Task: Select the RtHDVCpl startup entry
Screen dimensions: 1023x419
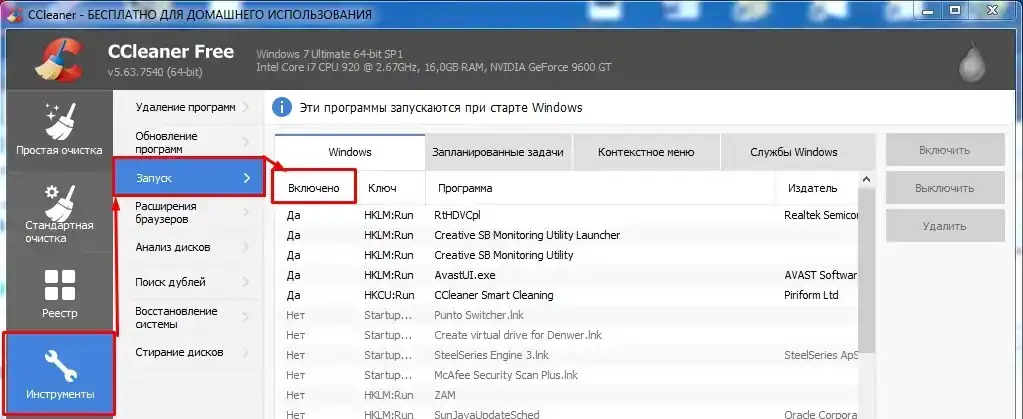Action: 566,215
